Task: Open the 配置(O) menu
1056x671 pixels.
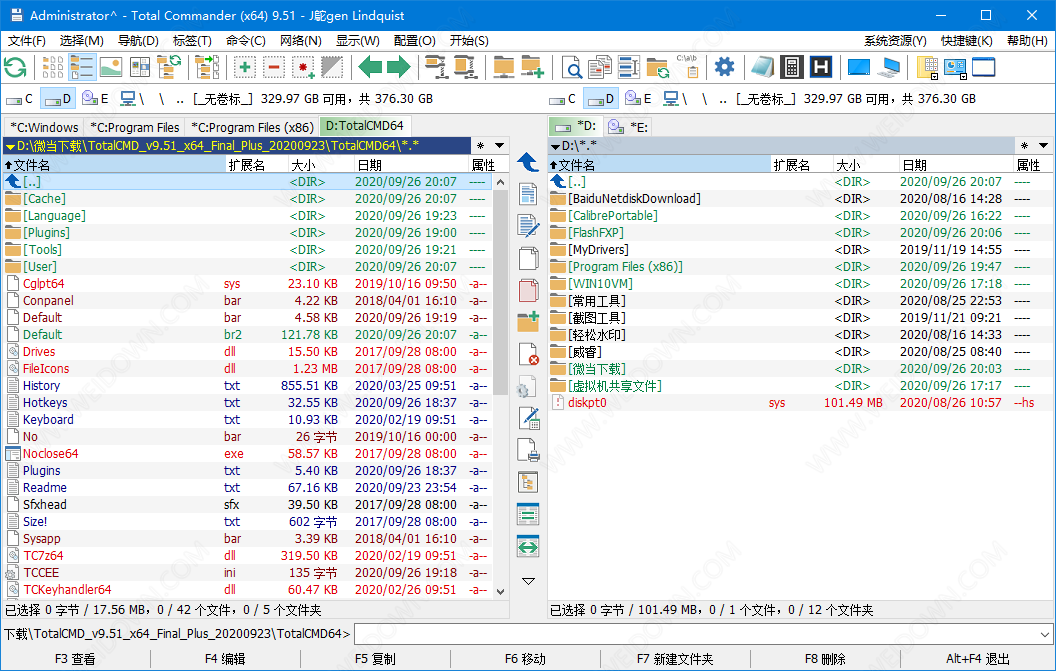Action: 415,41
